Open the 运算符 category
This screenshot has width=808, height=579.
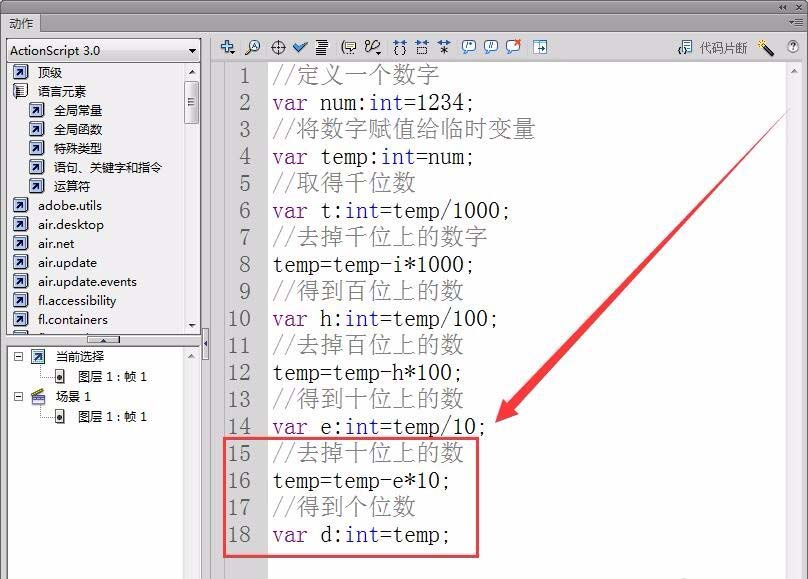[x=72, y=186]
